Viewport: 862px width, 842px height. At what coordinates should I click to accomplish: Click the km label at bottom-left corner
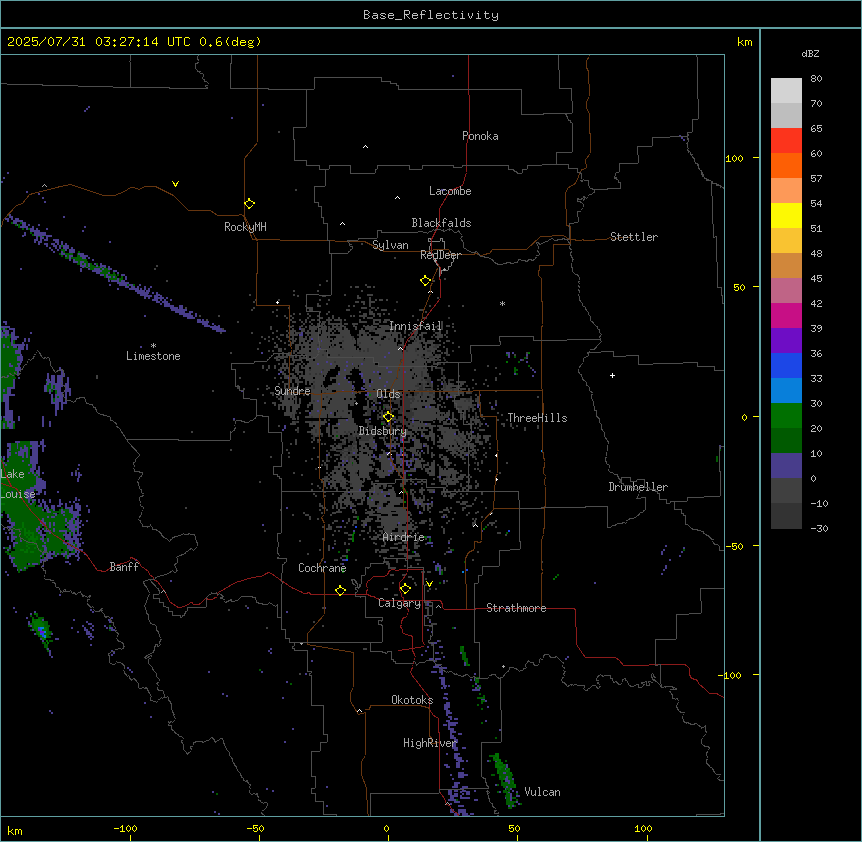click(15, 831)
